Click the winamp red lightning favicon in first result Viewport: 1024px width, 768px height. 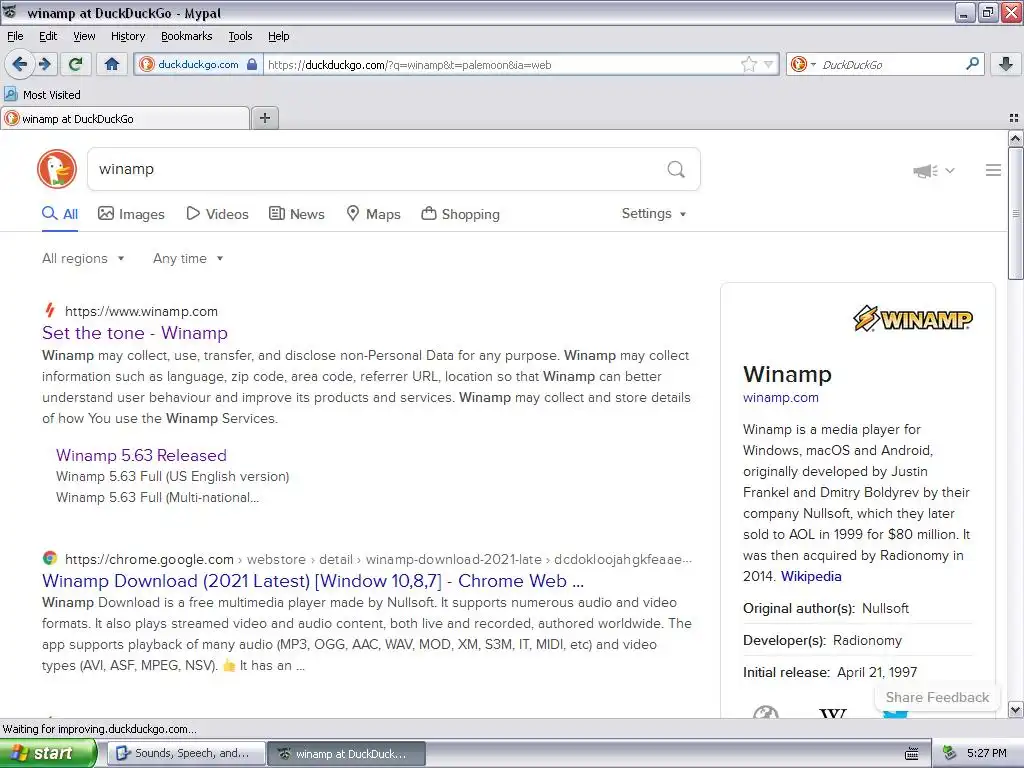click(x=50, y=310)
